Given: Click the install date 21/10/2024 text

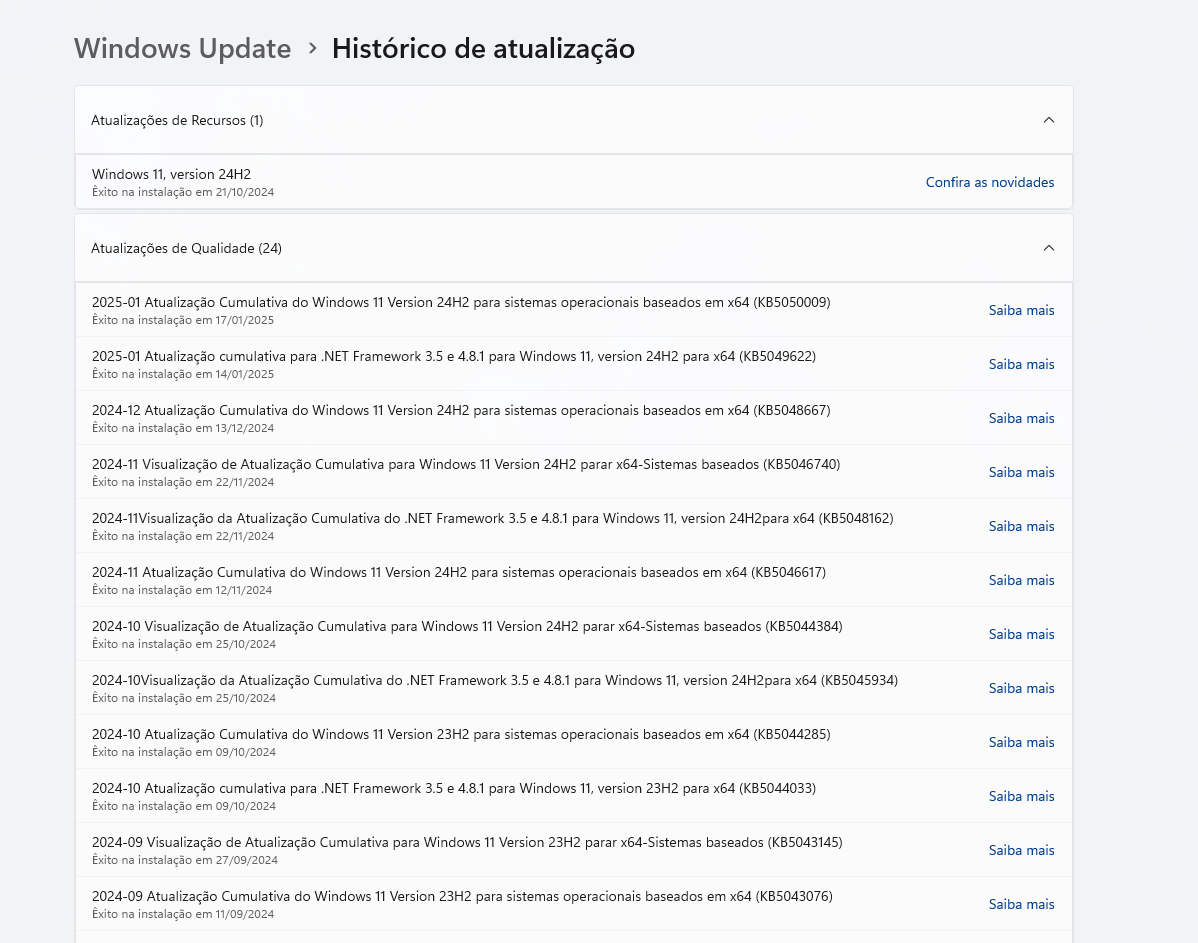Looking at the screenshot, I should 244,193.
